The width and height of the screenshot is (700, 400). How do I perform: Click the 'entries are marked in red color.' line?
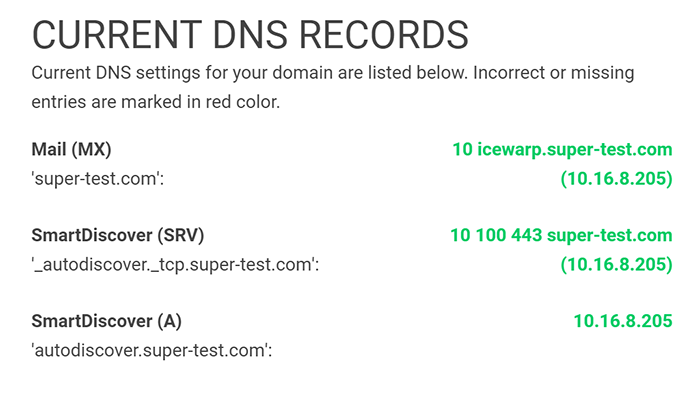point(156,102)
